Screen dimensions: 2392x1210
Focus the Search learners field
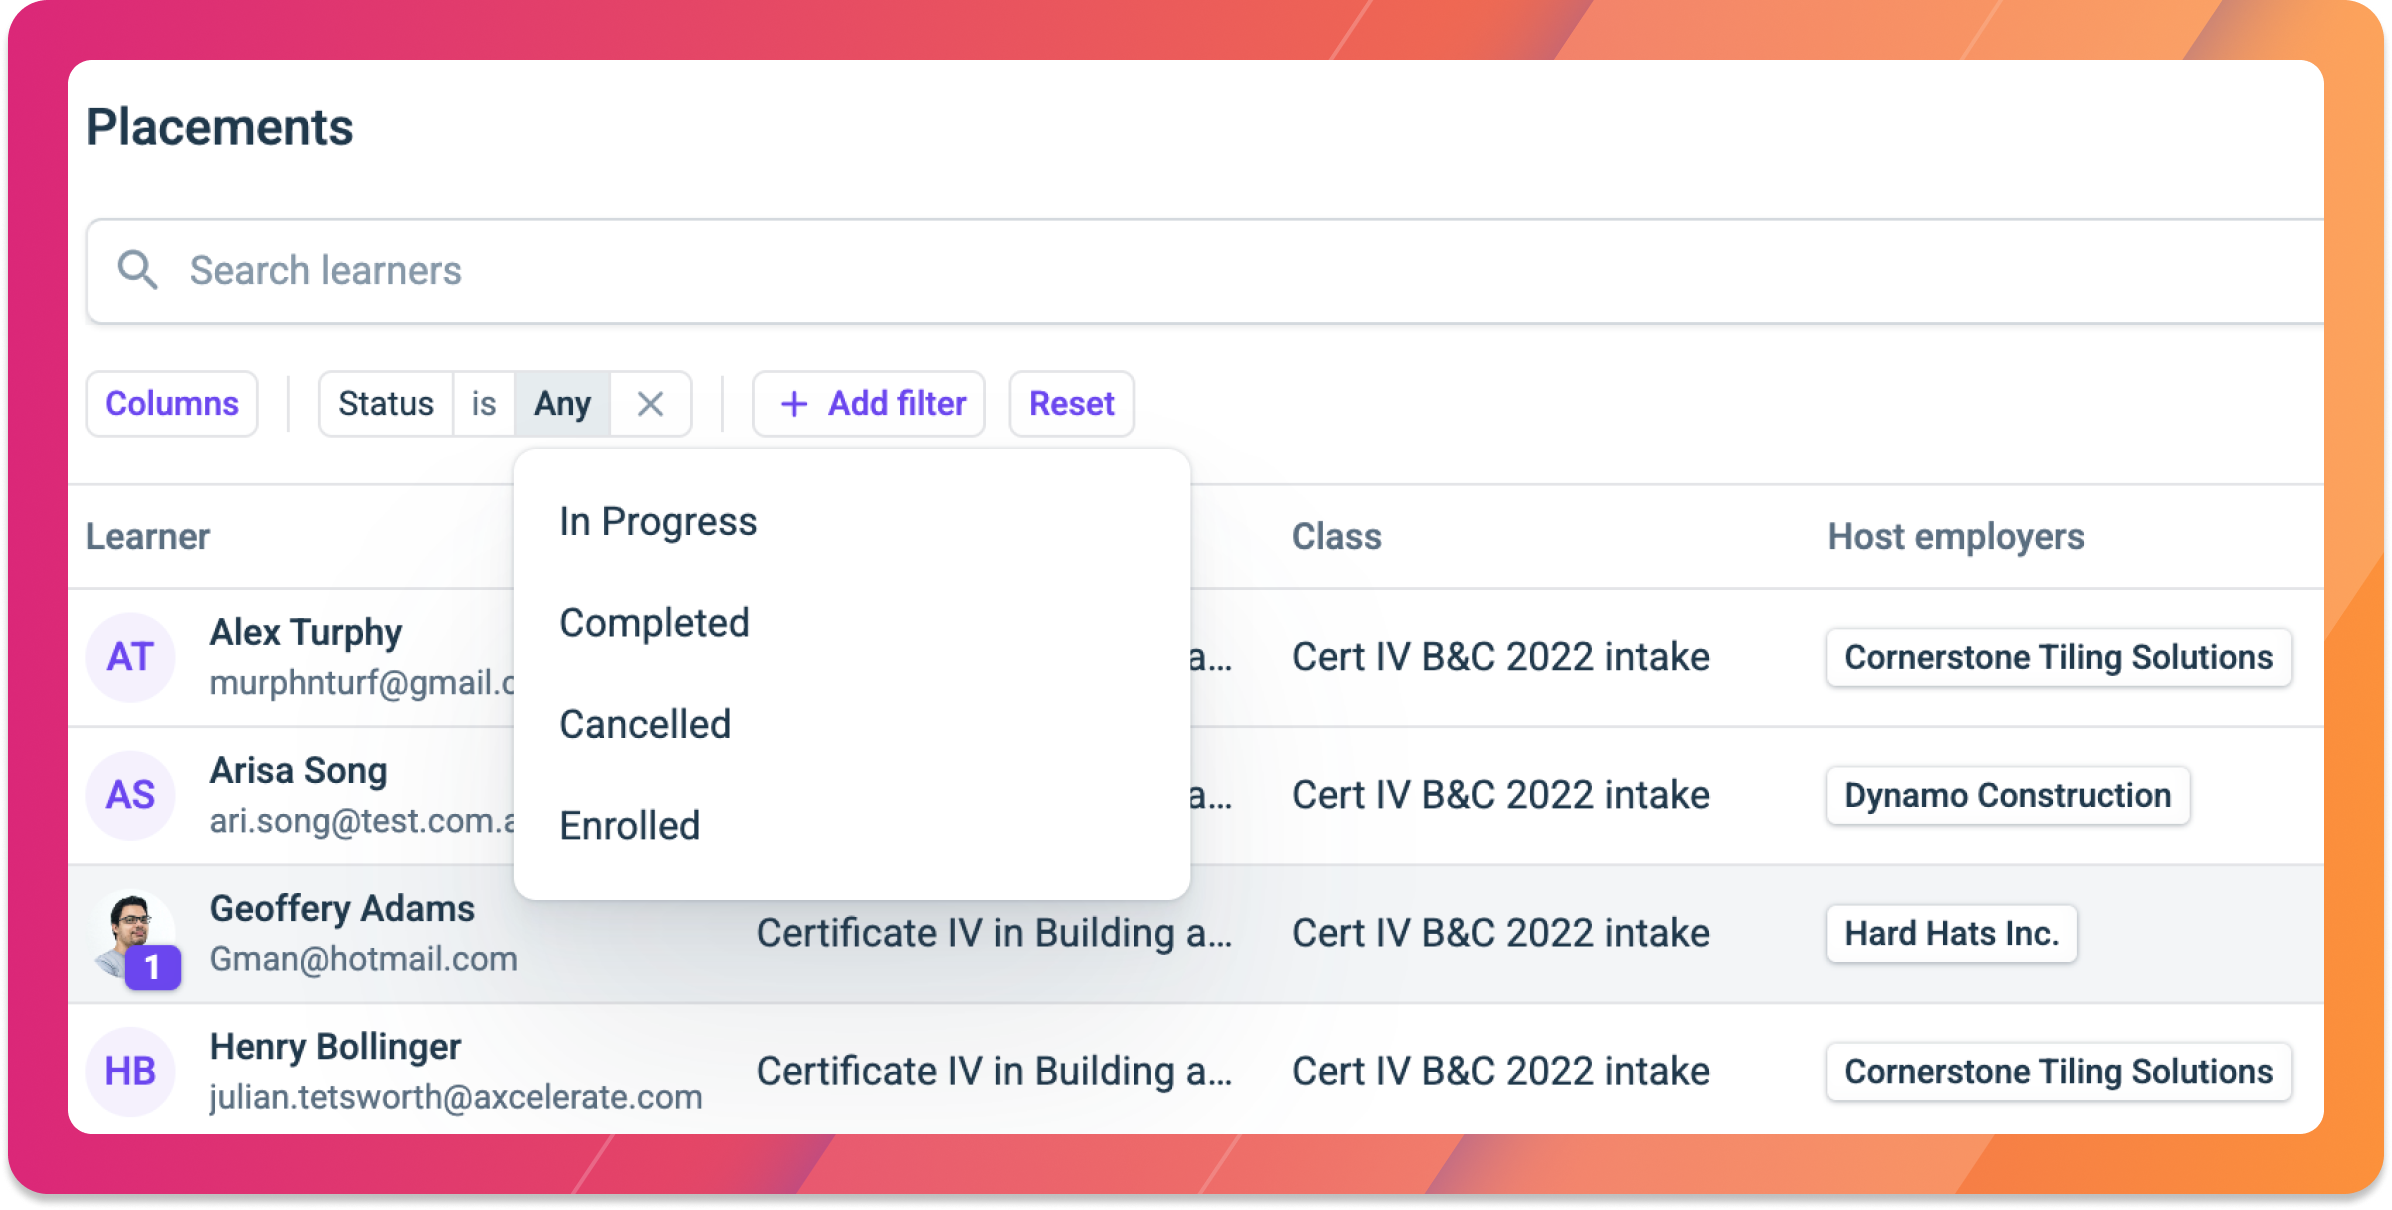pos(1205,271)
